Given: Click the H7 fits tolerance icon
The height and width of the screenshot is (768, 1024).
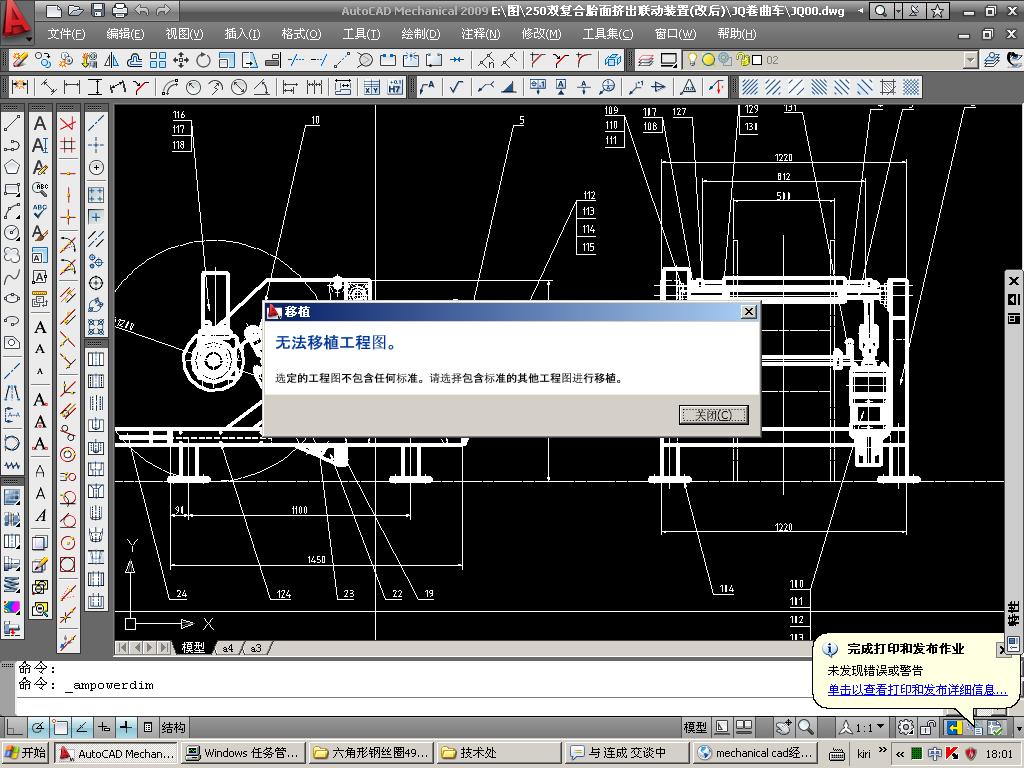Looking at the screenshot, I should coord(395,87).
